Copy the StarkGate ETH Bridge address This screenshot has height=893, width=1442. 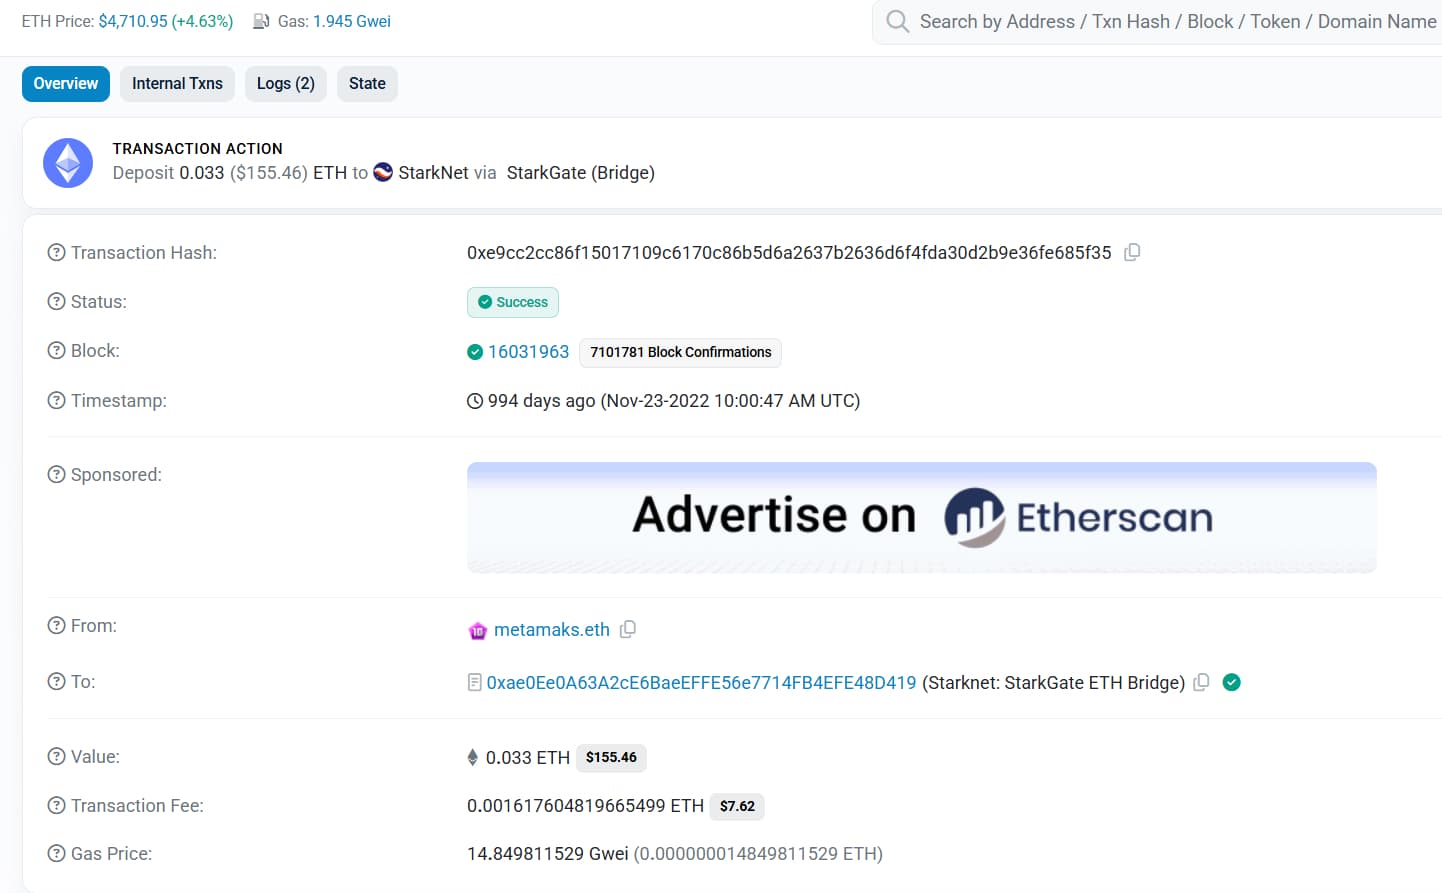[x=1201, y=681]
